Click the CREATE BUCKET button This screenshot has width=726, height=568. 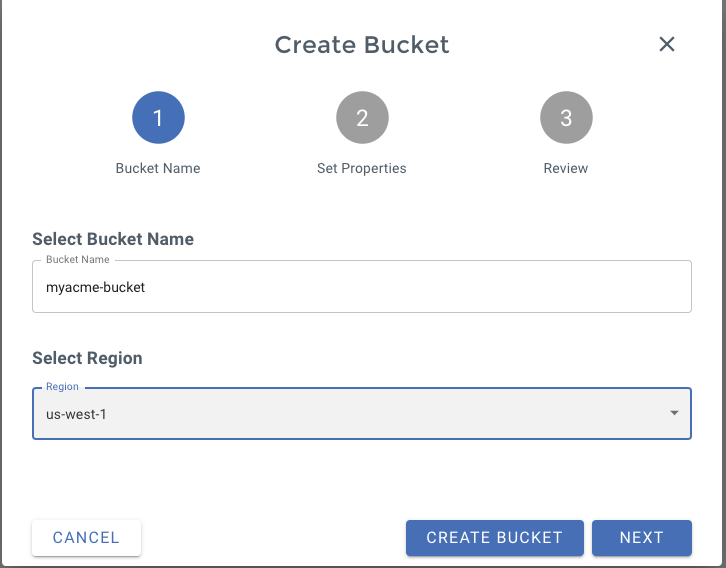point(494,537)
